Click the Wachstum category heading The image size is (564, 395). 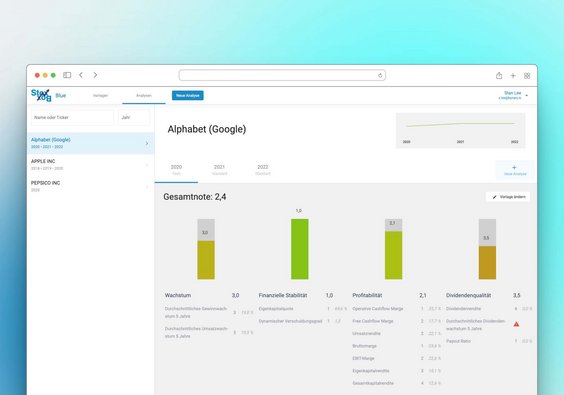pyautogui.click(x=178, y=295)
